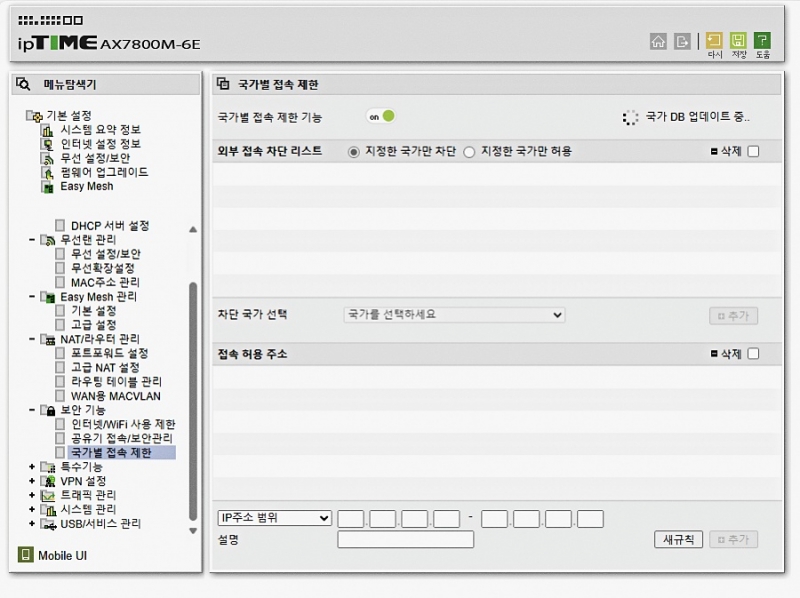Toggle 국가별 접속 제한 기능 switch off
The width and height of the screenshot is (800, 598).
coord(380,117)
